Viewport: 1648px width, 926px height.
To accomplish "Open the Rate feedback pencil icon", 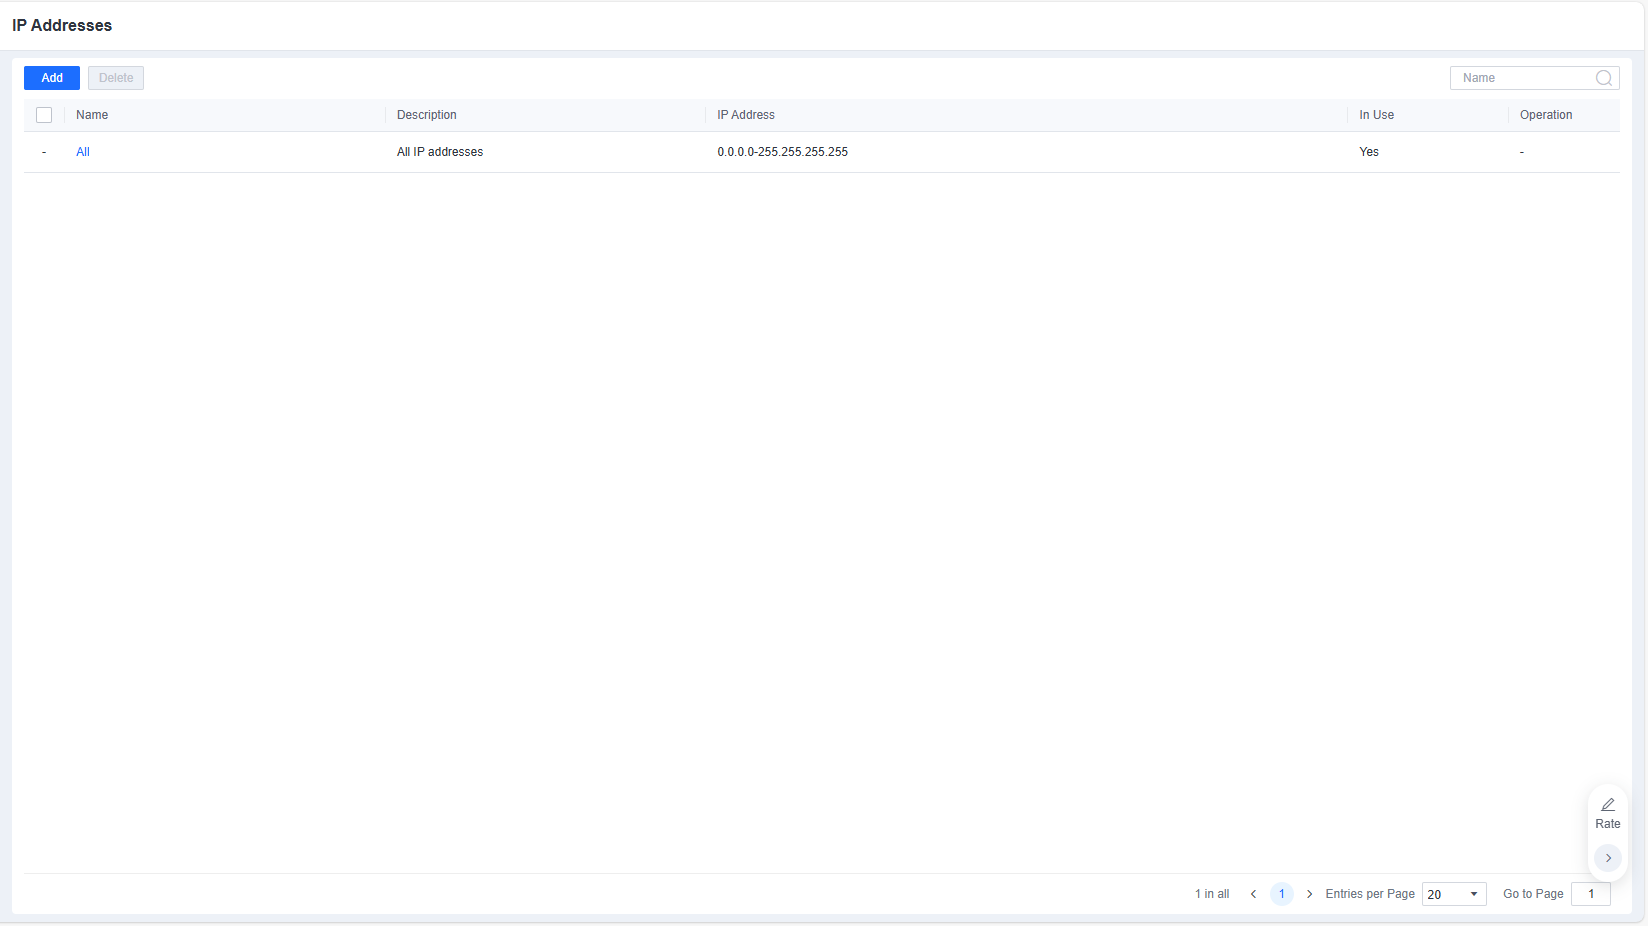I will (x=1608, y=805).
